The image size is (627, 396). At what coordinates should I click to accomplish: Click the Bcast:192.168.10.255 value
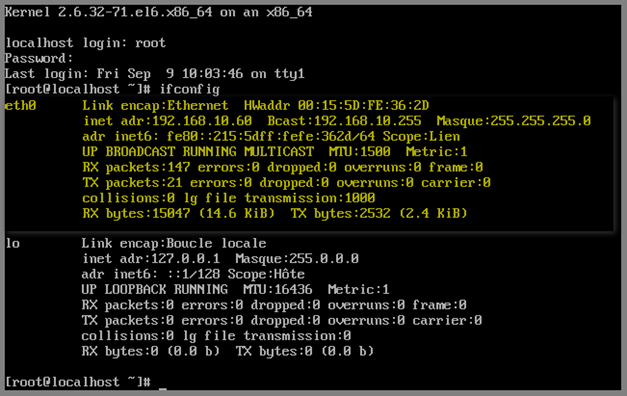(x=344, y=121)
